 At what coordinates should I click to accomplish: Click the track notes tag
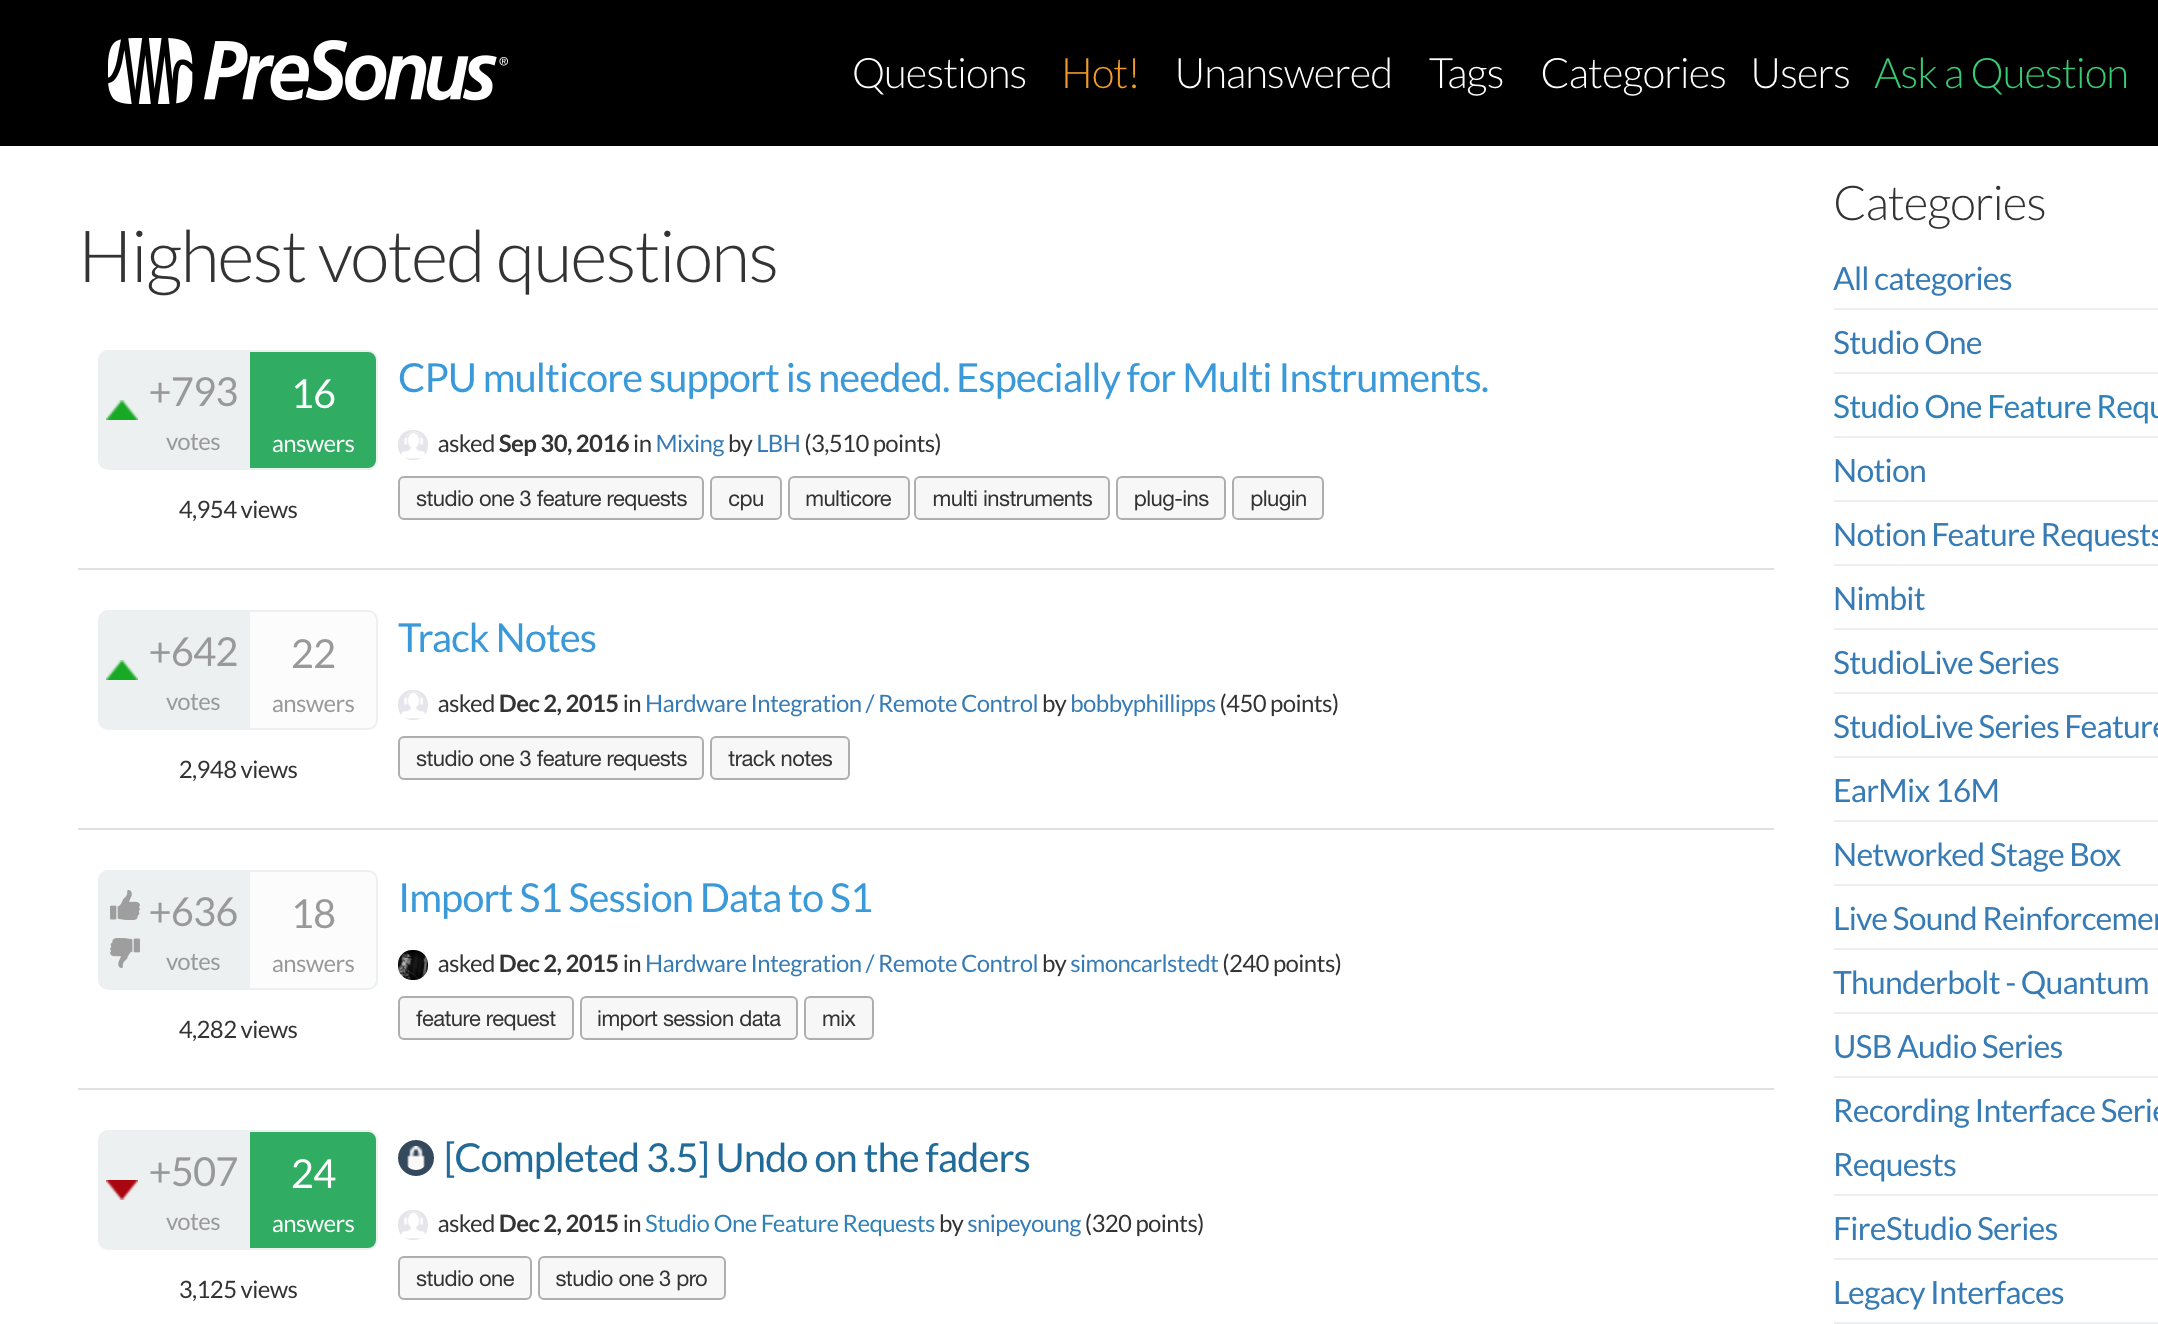pyautogui.click(x=780, y=758)
